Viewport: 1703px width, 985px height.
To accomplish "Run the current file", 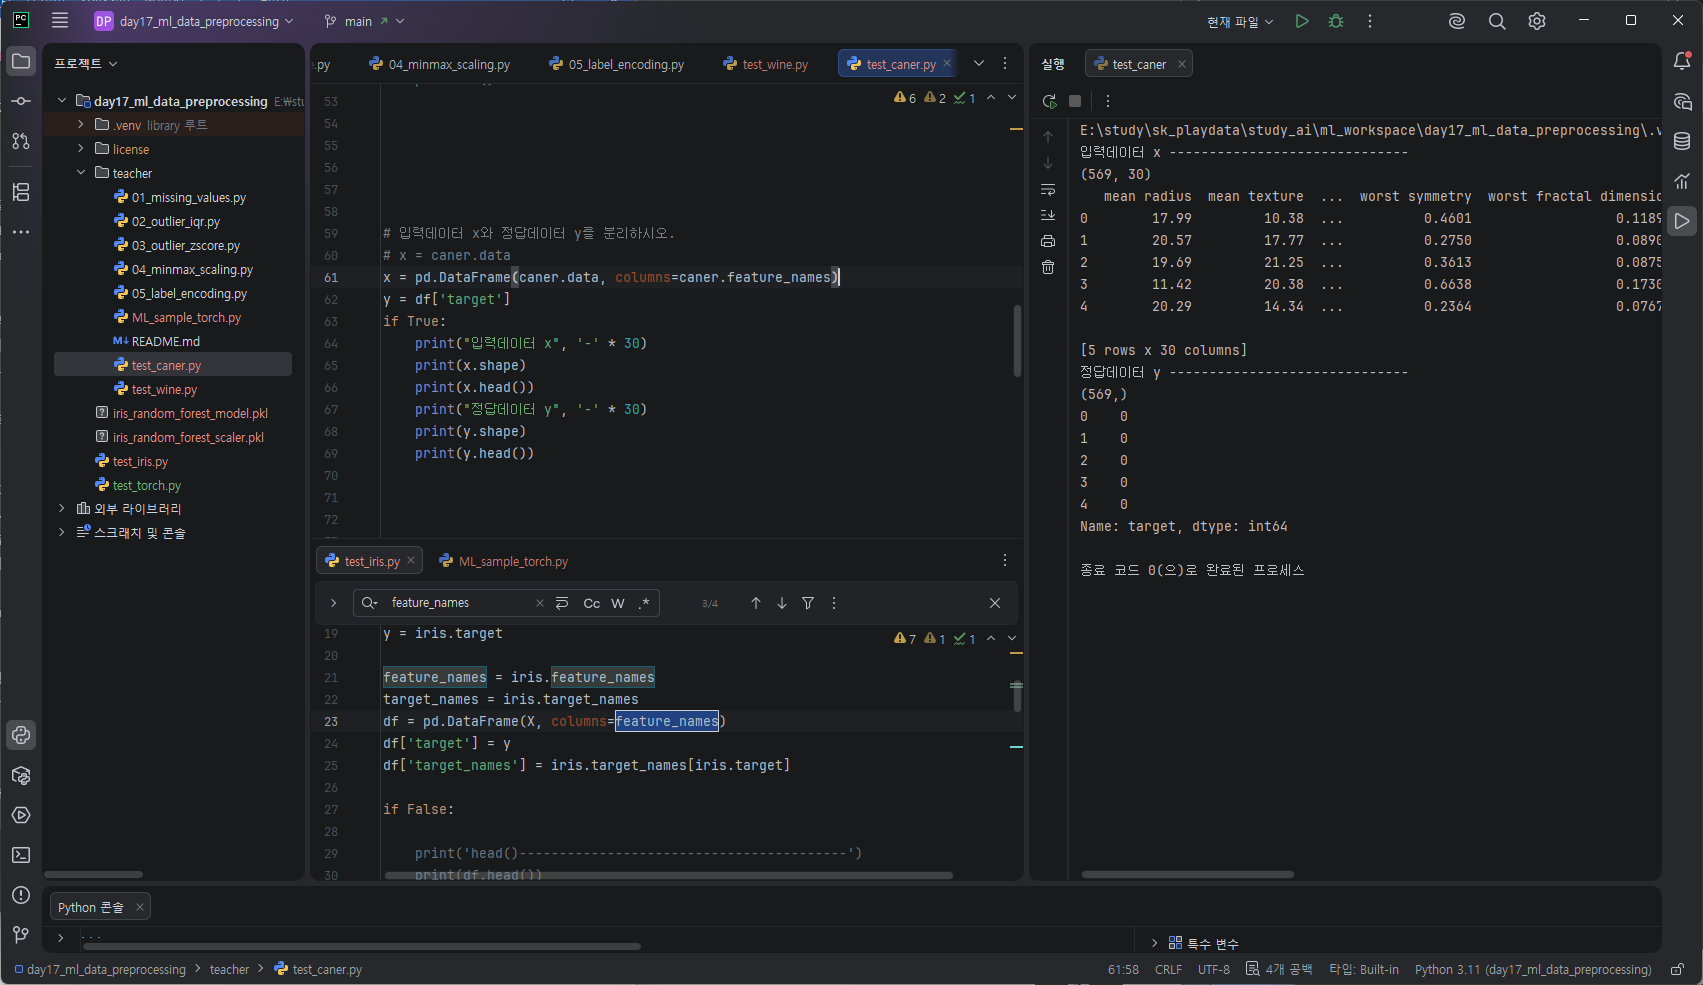I will pyautogui.click(x=1302, y=21).
